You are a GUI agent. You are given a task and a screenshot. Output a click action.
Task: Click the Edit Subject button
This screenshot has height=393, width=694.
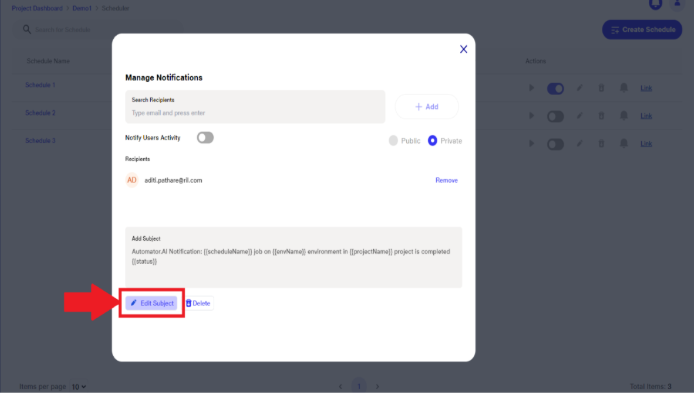pyautogui.click(x=152, y=303)
